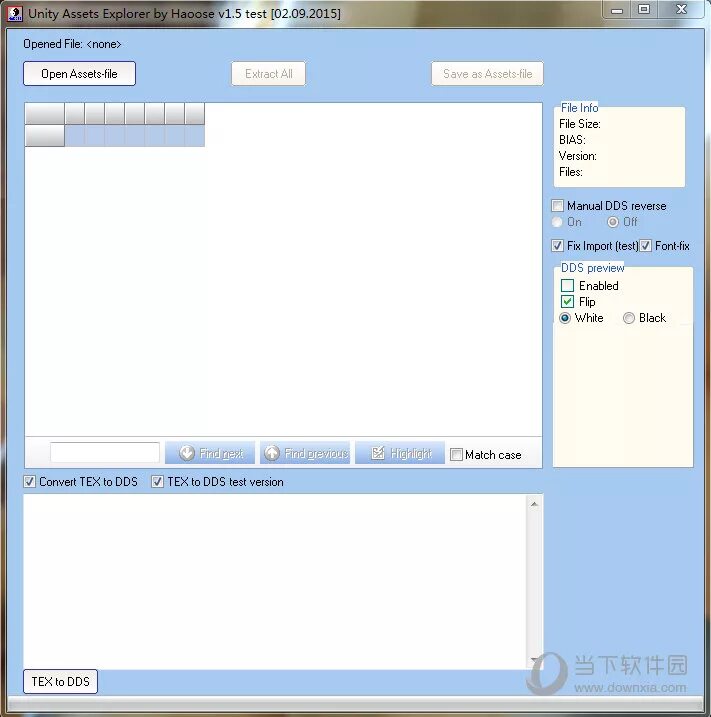Focus the search text field
The height and width of the screenshot is (717, 711).
105,453
